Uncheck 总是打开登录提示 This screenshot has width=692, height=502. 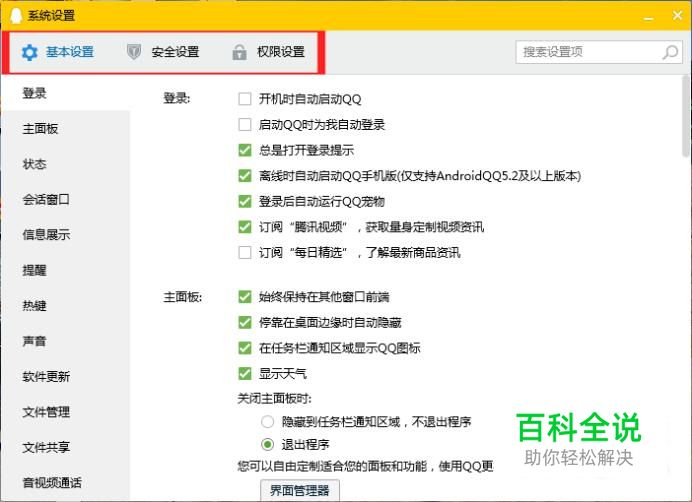[x=244, y=150]
